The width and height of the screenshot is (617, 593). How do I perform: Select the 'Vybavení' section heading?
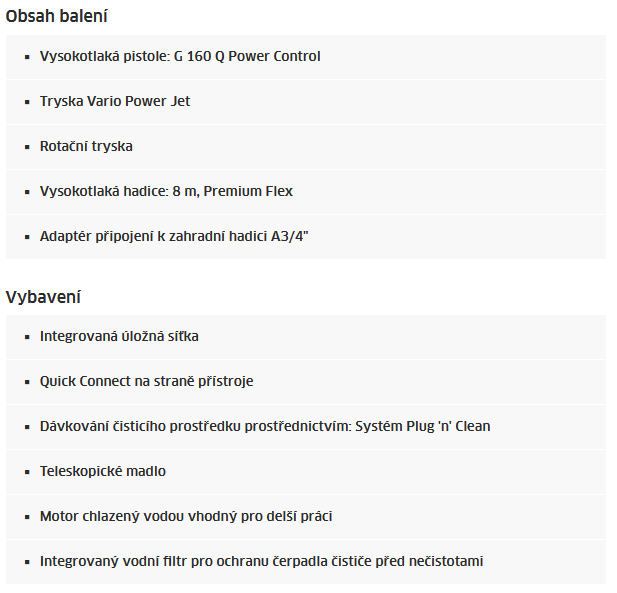pyautogui.click(x=43, y=297)
